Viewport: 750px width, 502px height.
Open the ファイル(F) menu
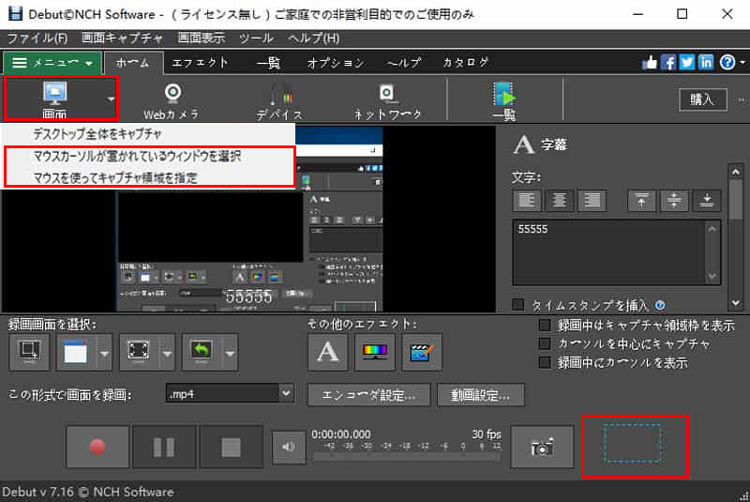point(37,38)
